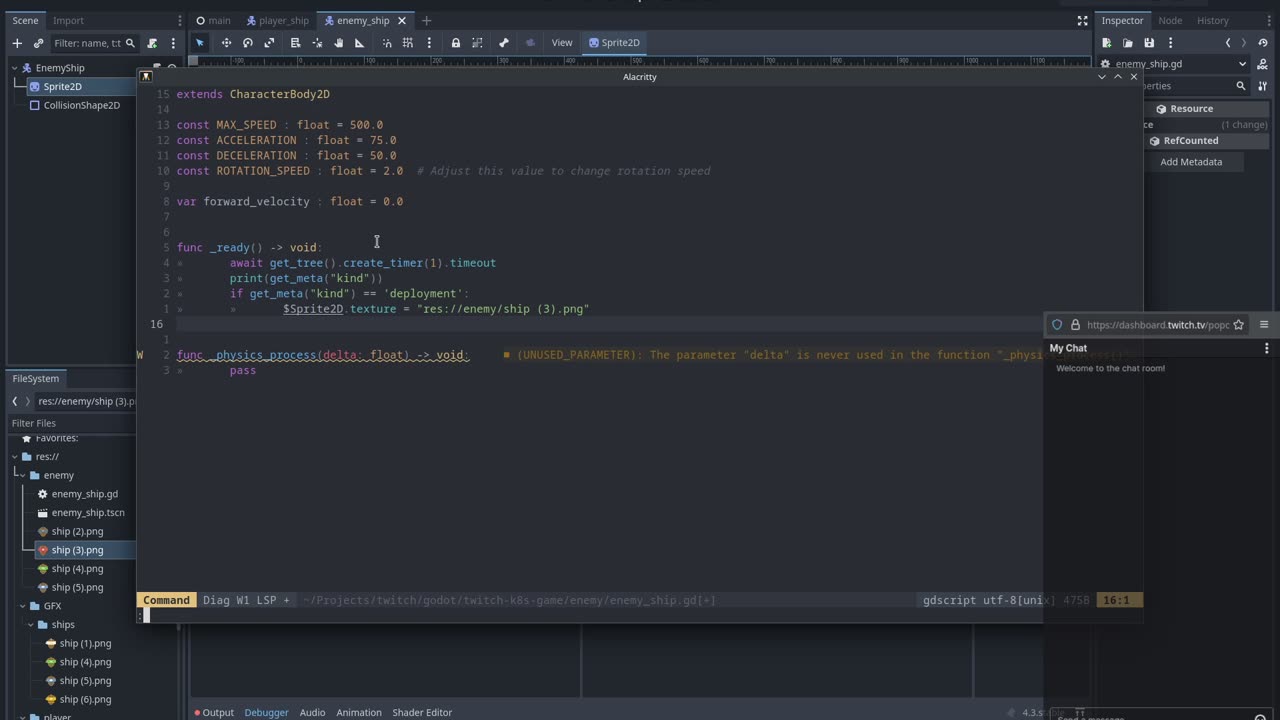Expand the enemy_ship.gd object dropdown

point(1242,64)
